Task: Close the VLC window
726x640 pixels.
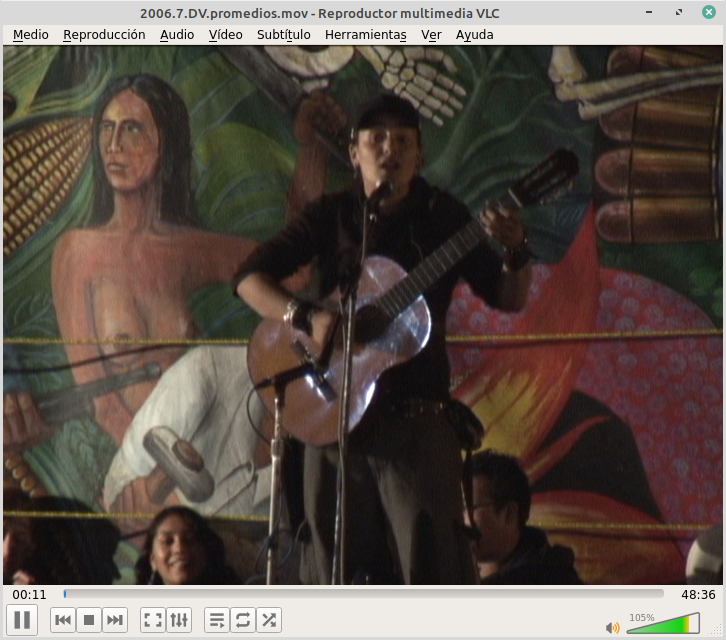Action: point(708,12)
